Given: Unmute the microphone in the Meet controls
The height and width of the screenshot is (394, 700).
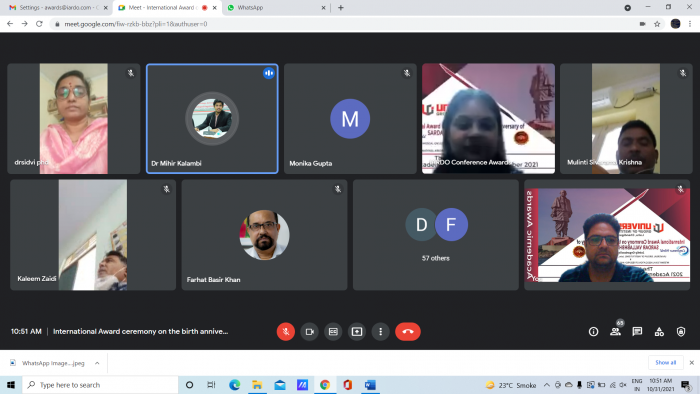Looking at the screenshot, I should pyautogui.click(x=286, y=332).
